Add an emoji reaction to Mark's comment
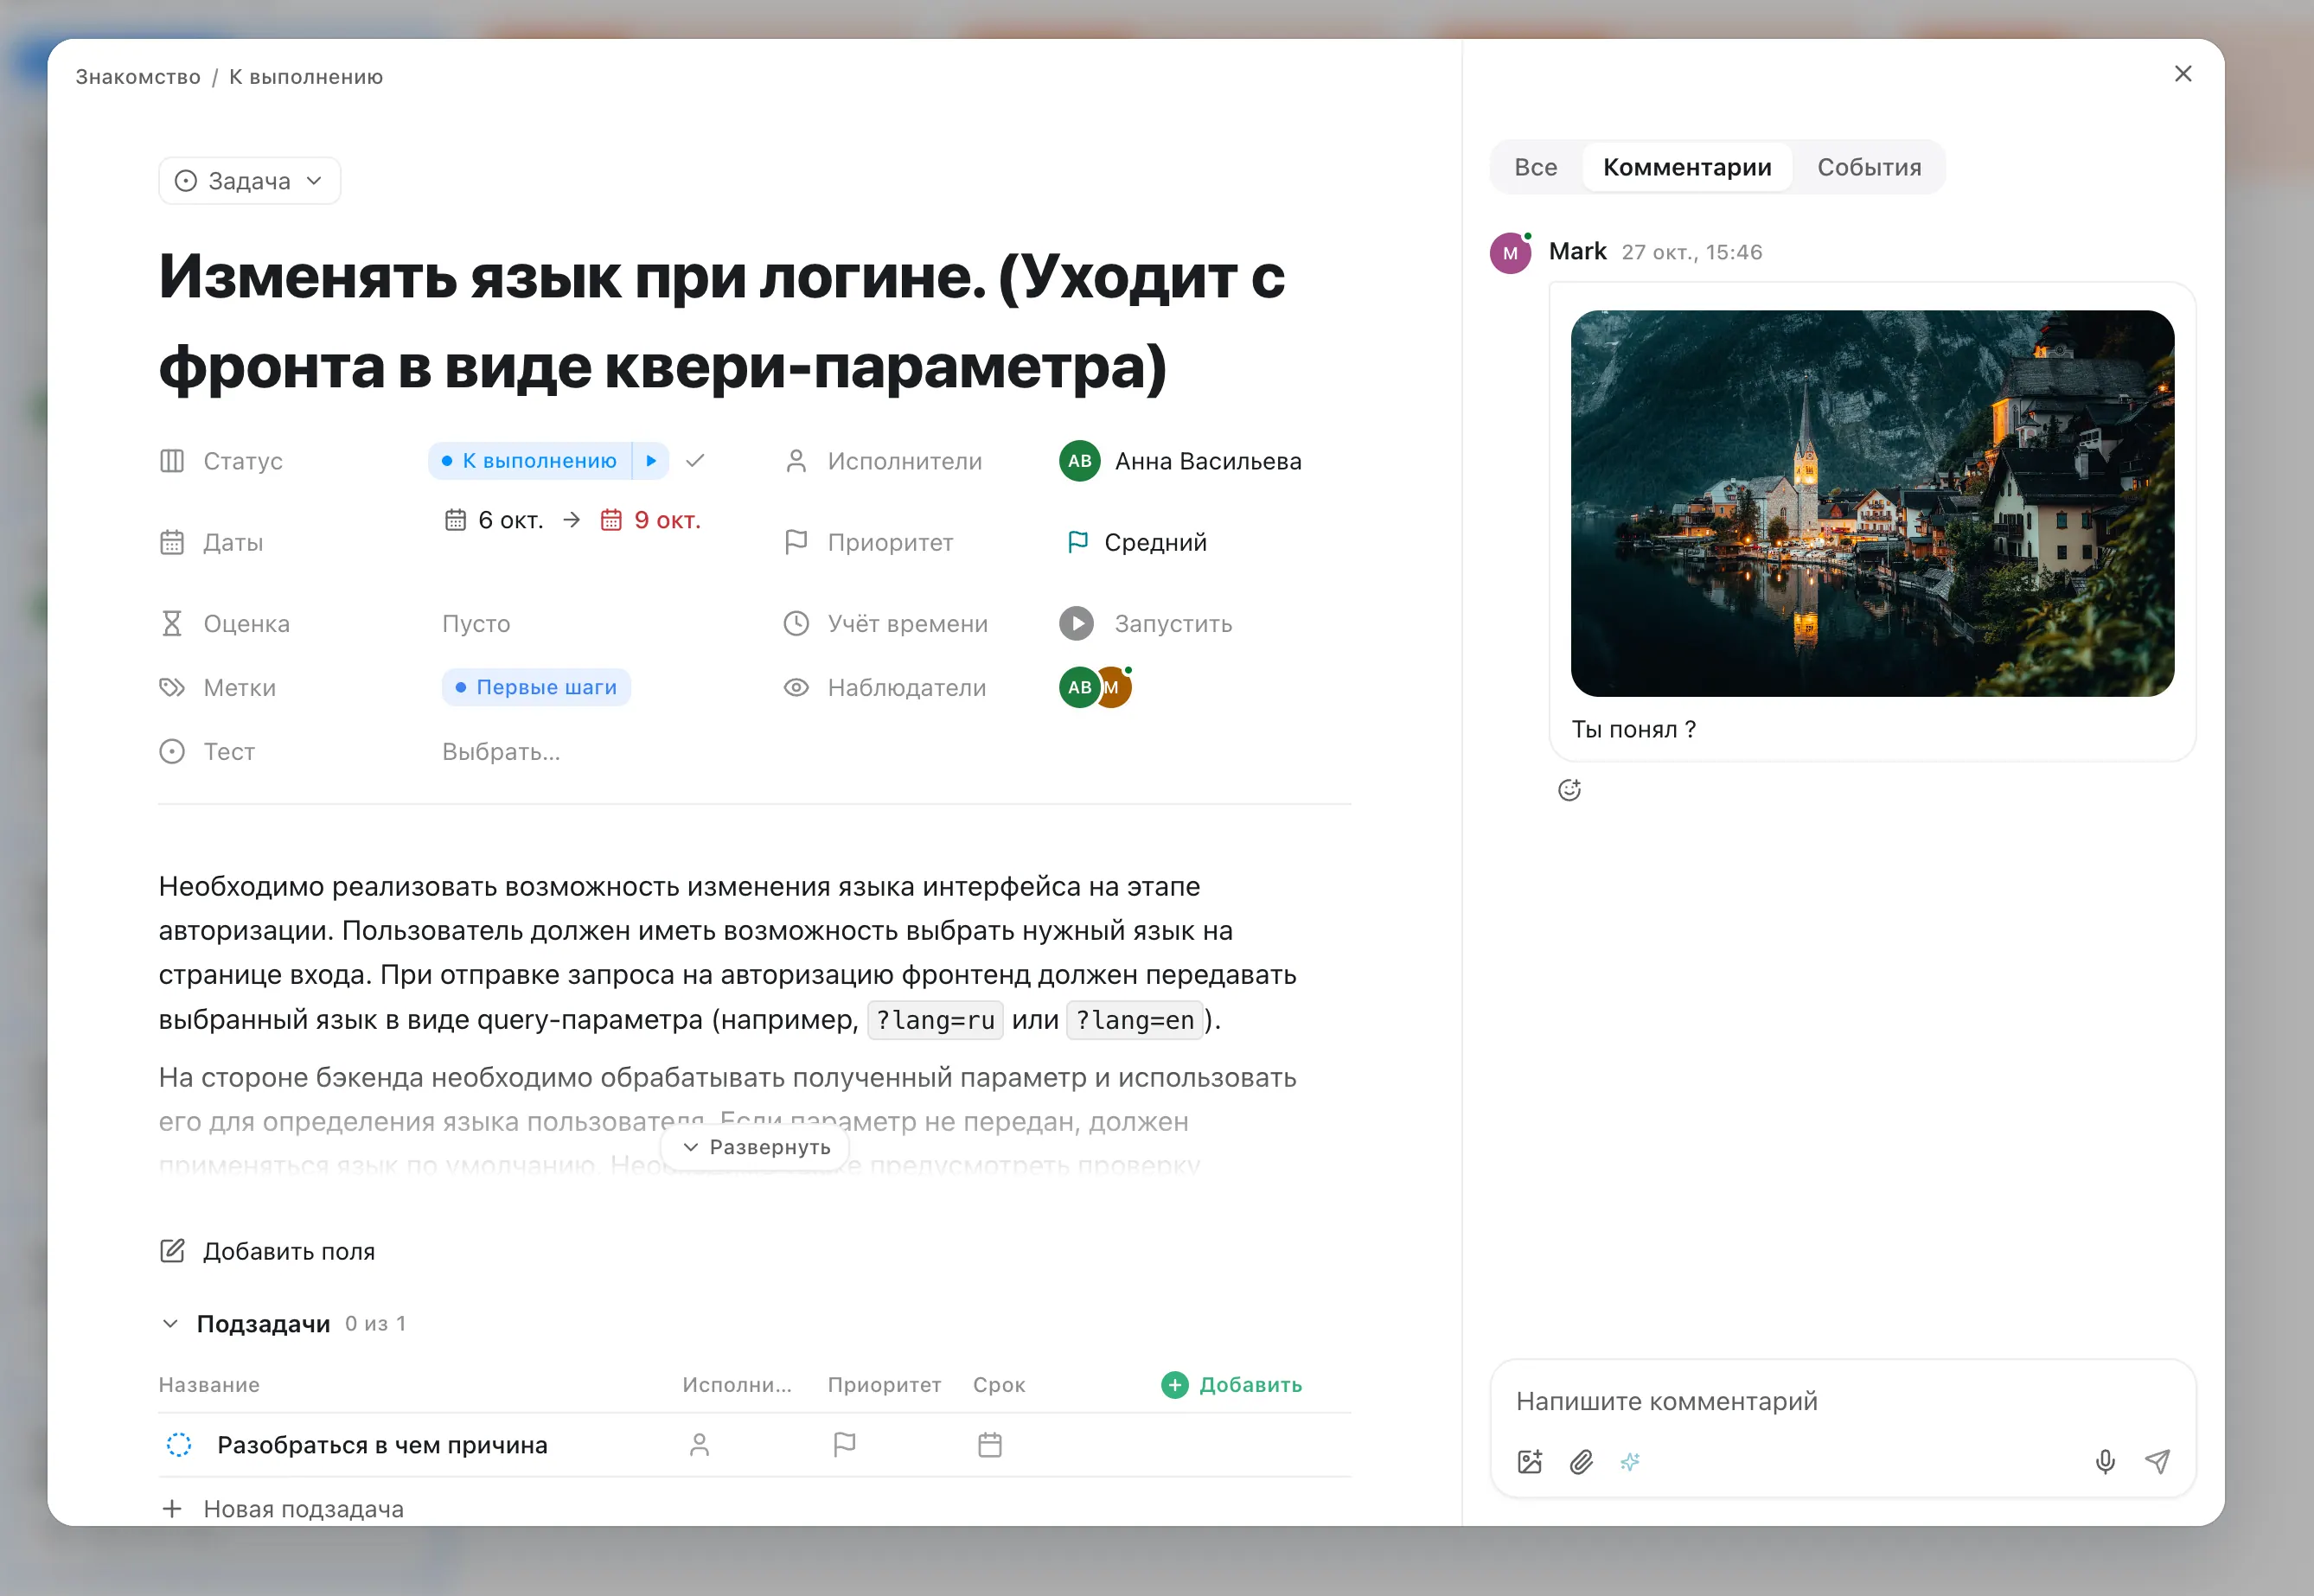This screenshot has height=1596, width=2314. pos(1569,790)
